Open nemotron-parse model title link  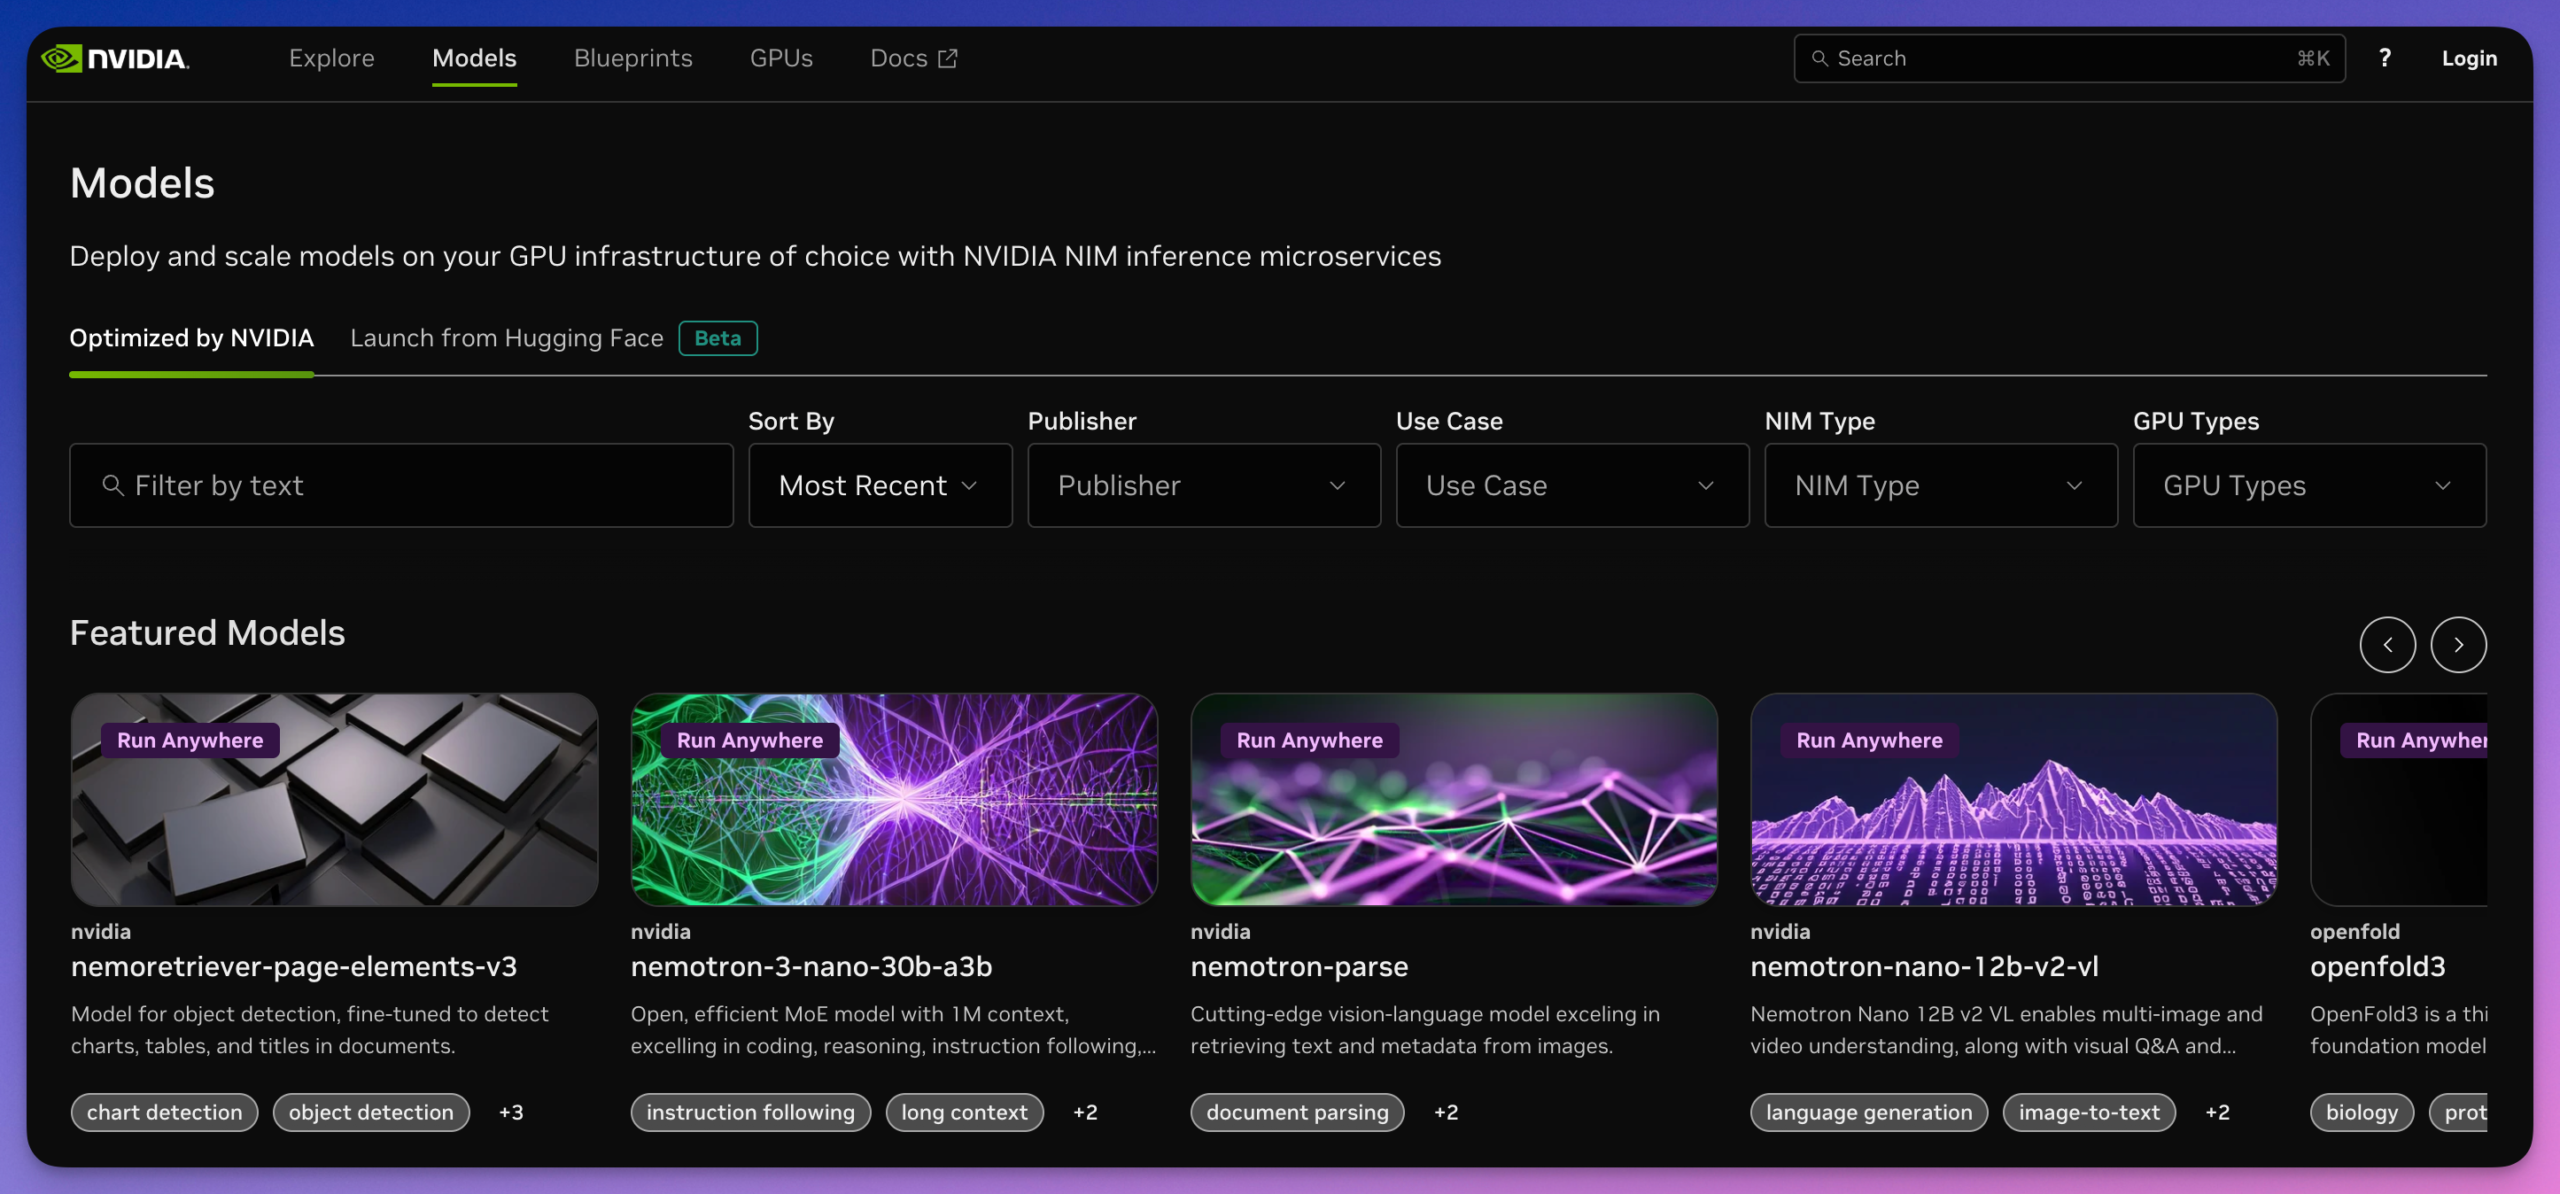[1298, 967]
